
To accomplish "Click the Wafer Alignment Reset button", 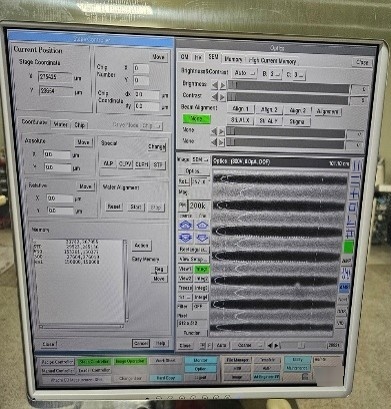I will (x=114, y=207).
